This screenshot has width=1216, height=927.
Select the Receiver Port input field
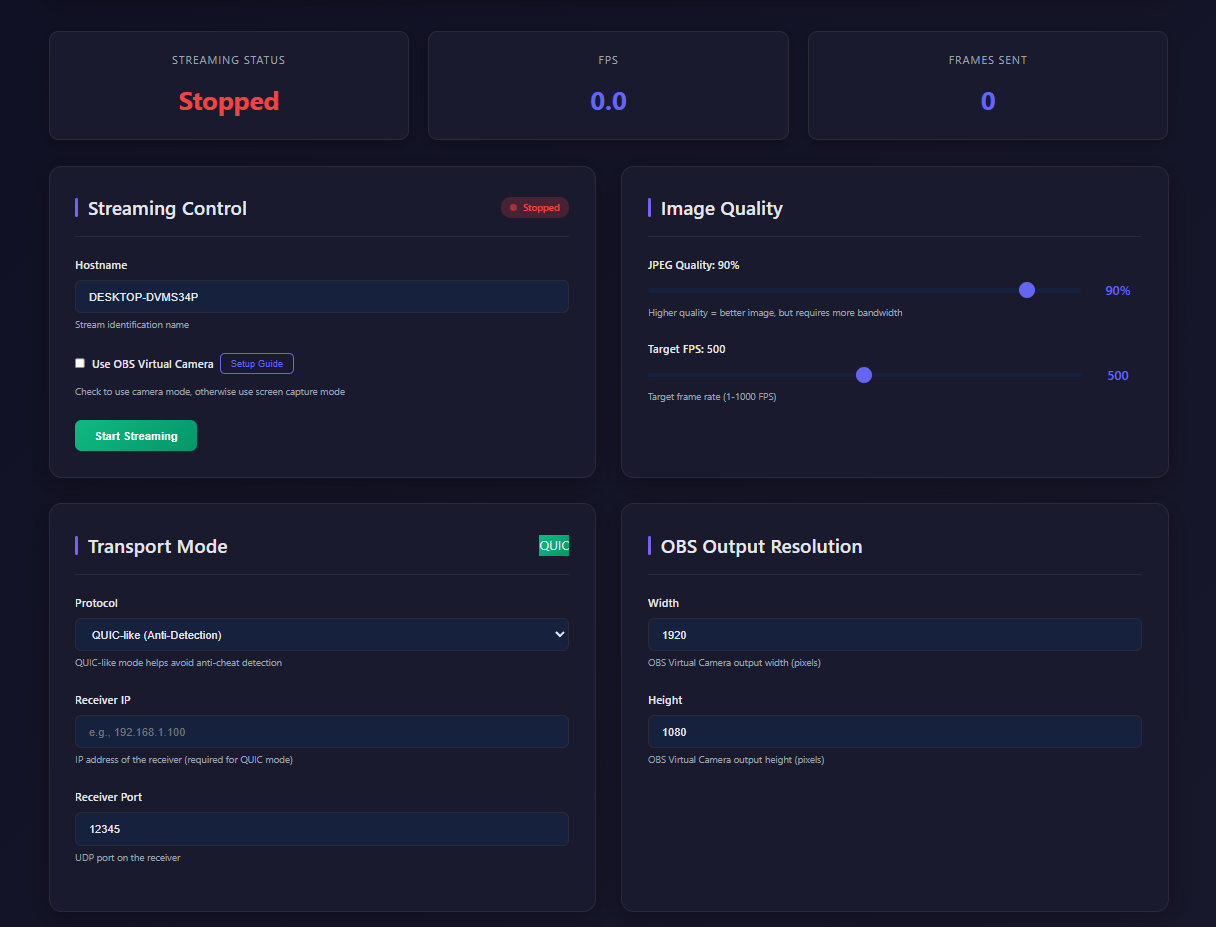pyautogui.click(x=321, y=829)
